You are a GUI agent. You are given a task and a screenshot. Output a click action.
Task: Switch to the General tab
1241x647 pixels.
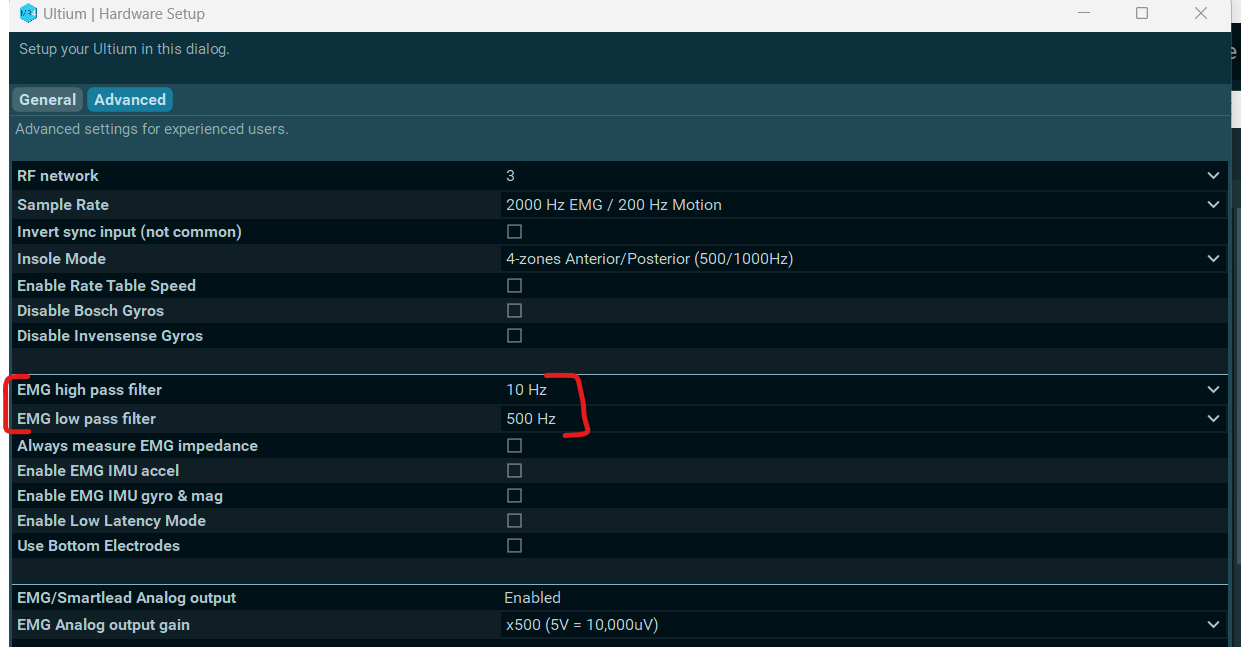(47, 100)
